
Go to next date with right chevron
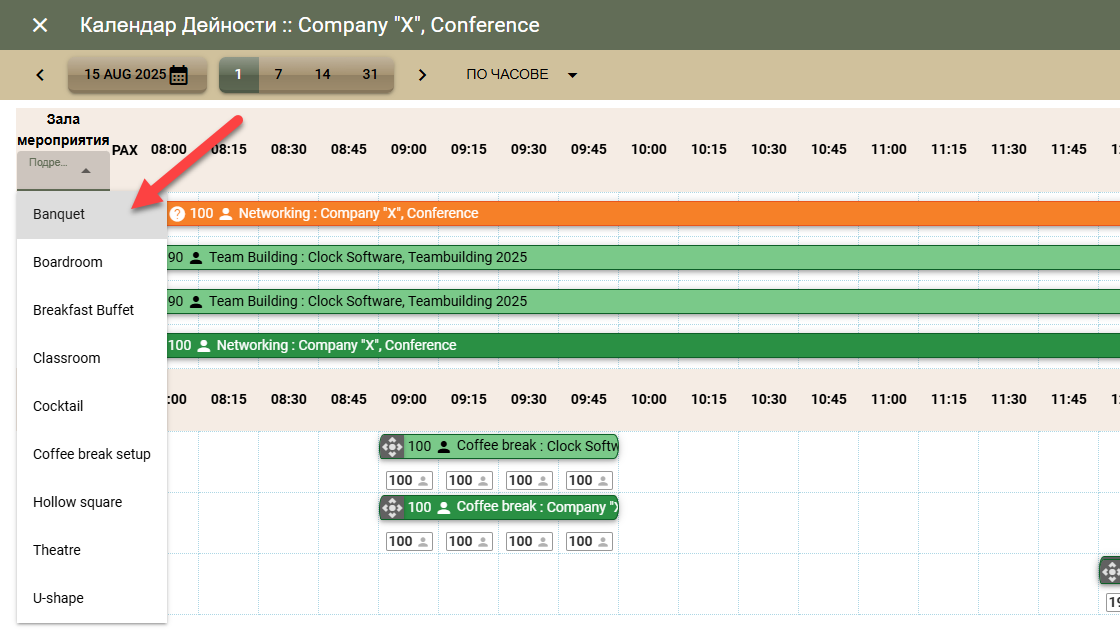(422, 75)
